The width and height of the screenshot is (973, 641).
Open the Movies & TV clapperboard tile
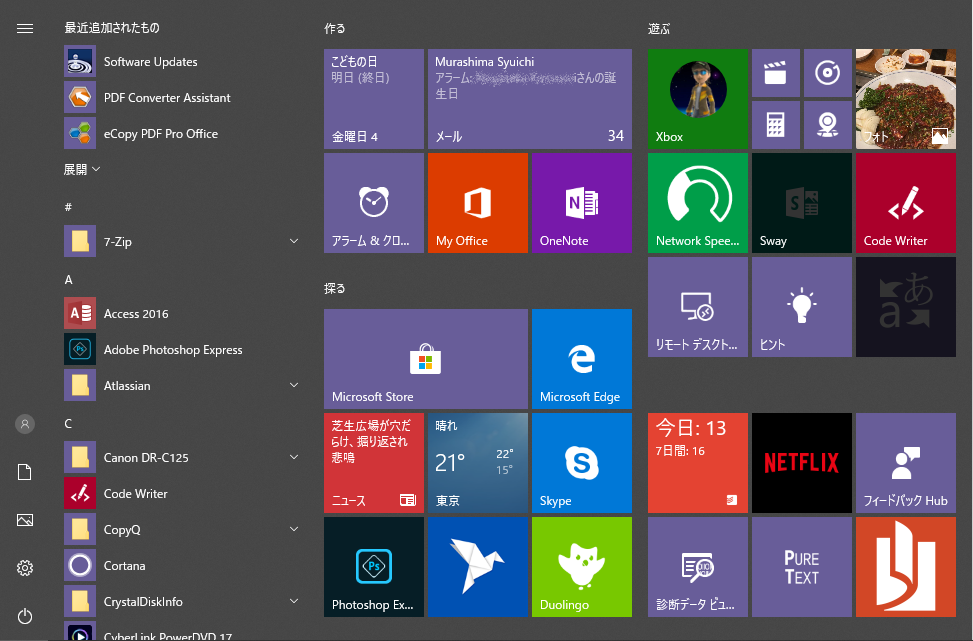pyautogui.click(x=776, y=73)
